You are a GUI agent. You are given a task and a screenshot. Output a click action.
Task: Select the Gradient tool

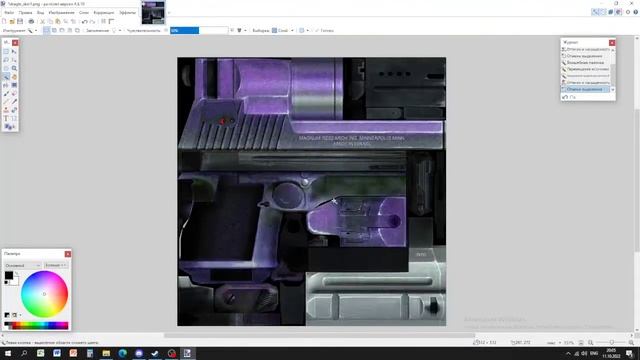[14, 85]
